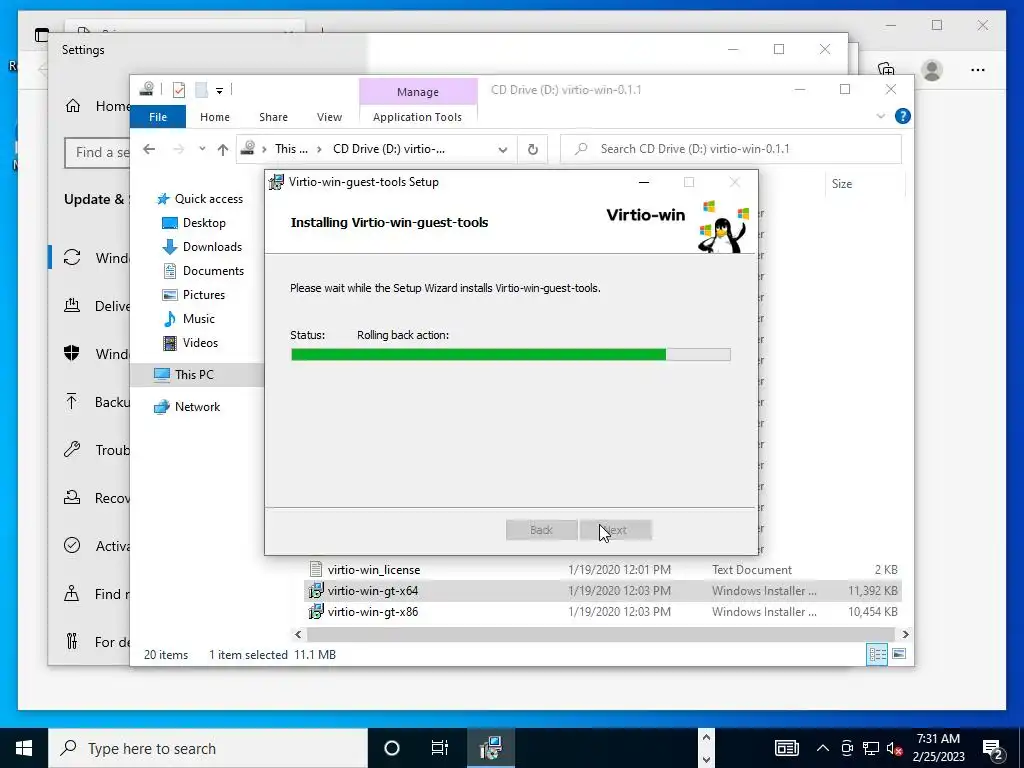Click the setup dialog title bar icon
Viewport: 1024px width, 768px height.
pyautogui.click(x=277, y=182)
